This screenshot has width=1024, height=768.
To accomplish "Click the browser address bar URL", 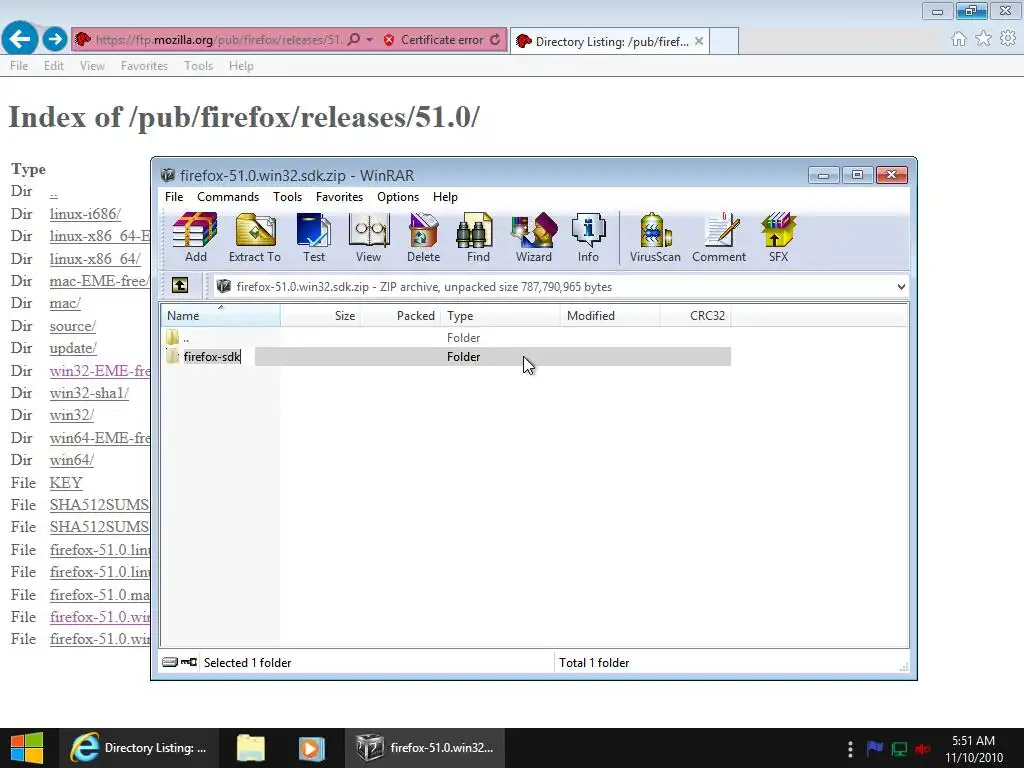I will (219, 40).
